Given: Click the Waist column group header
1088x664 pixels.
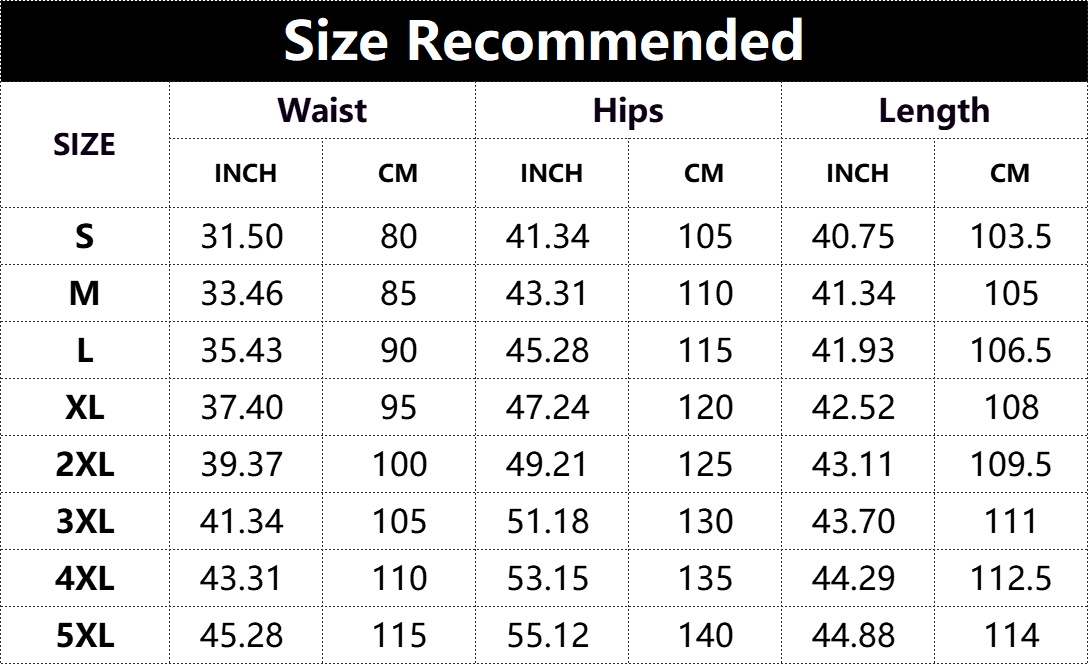Looking at the screenshot, I should coord(322,110).
